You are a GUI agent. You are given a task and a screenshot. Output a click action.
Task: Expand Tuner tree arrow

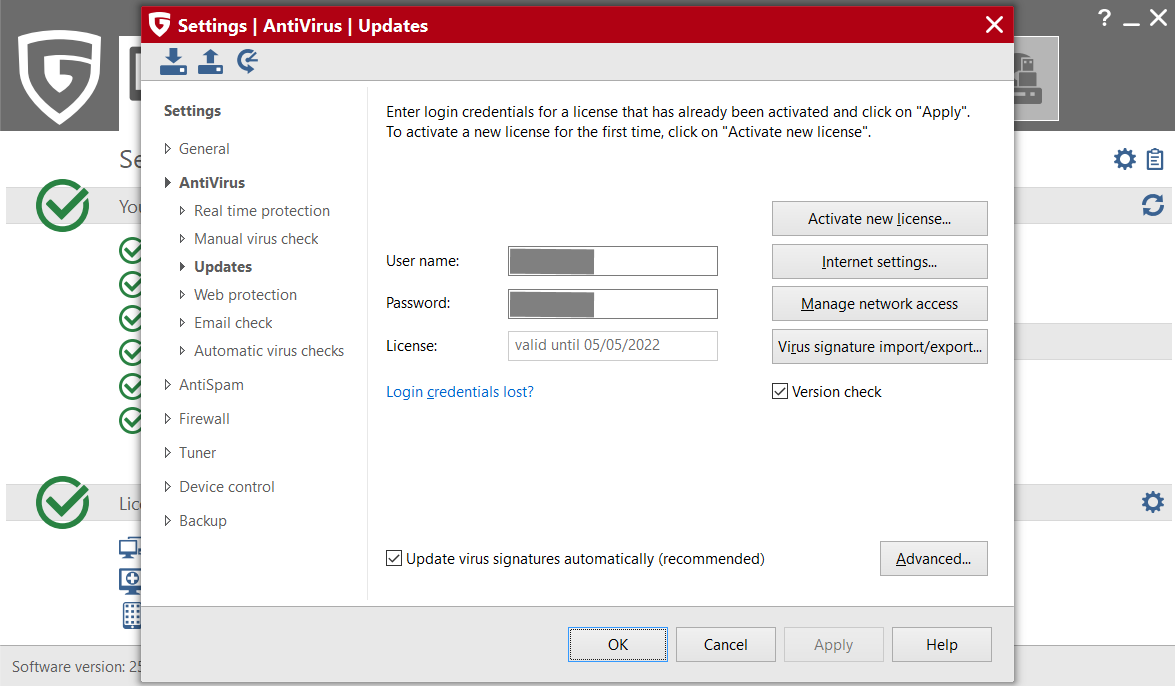click(x=167, y=452)
